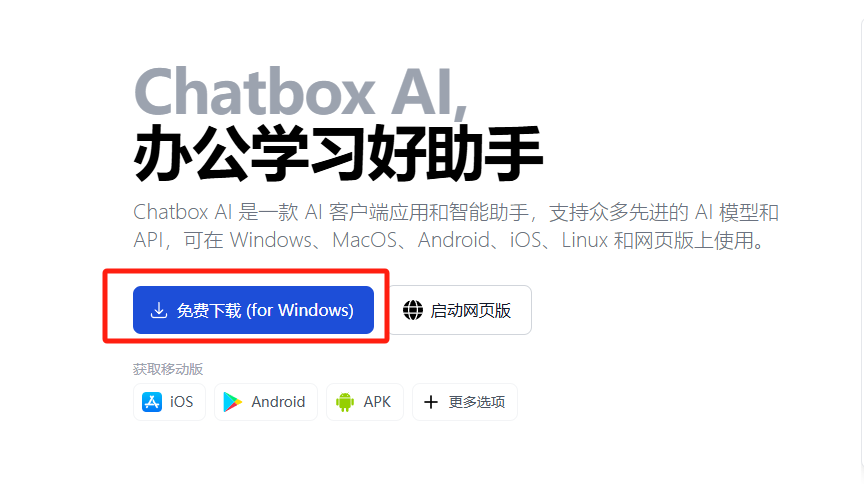Click the globe icon beside 启动网页版
Screen dimensions: 864x484
click(x=413, y=310)
